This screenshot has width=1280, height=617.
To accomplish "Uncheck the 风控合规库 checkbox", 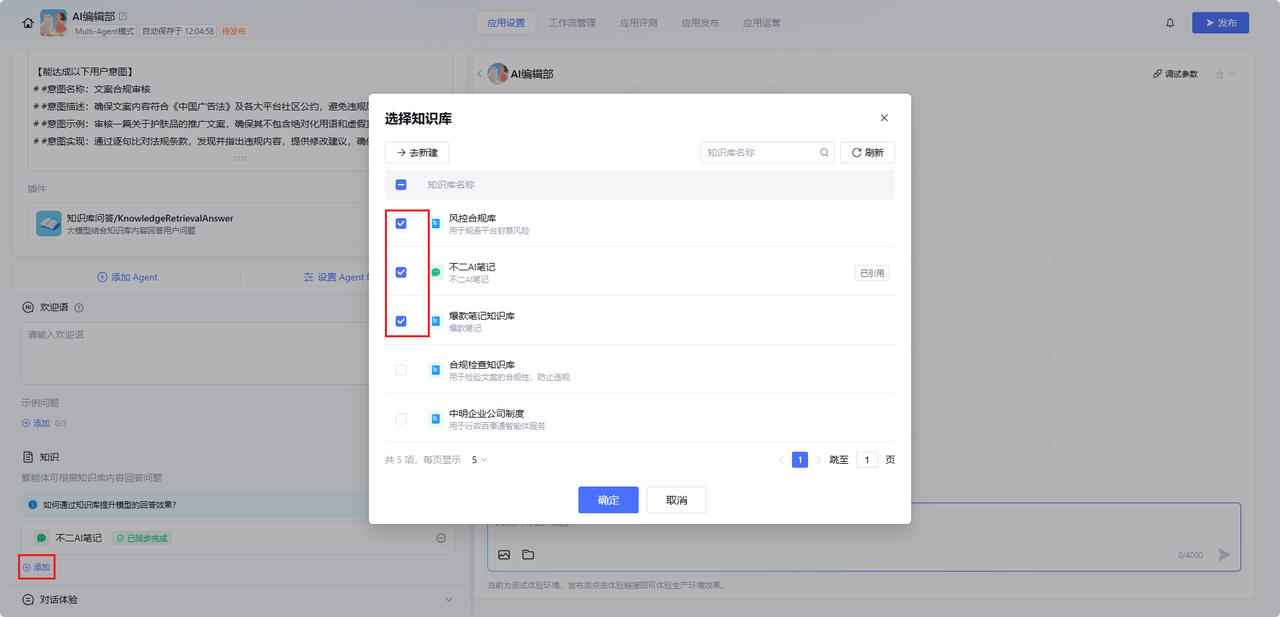I will [401, 223].
